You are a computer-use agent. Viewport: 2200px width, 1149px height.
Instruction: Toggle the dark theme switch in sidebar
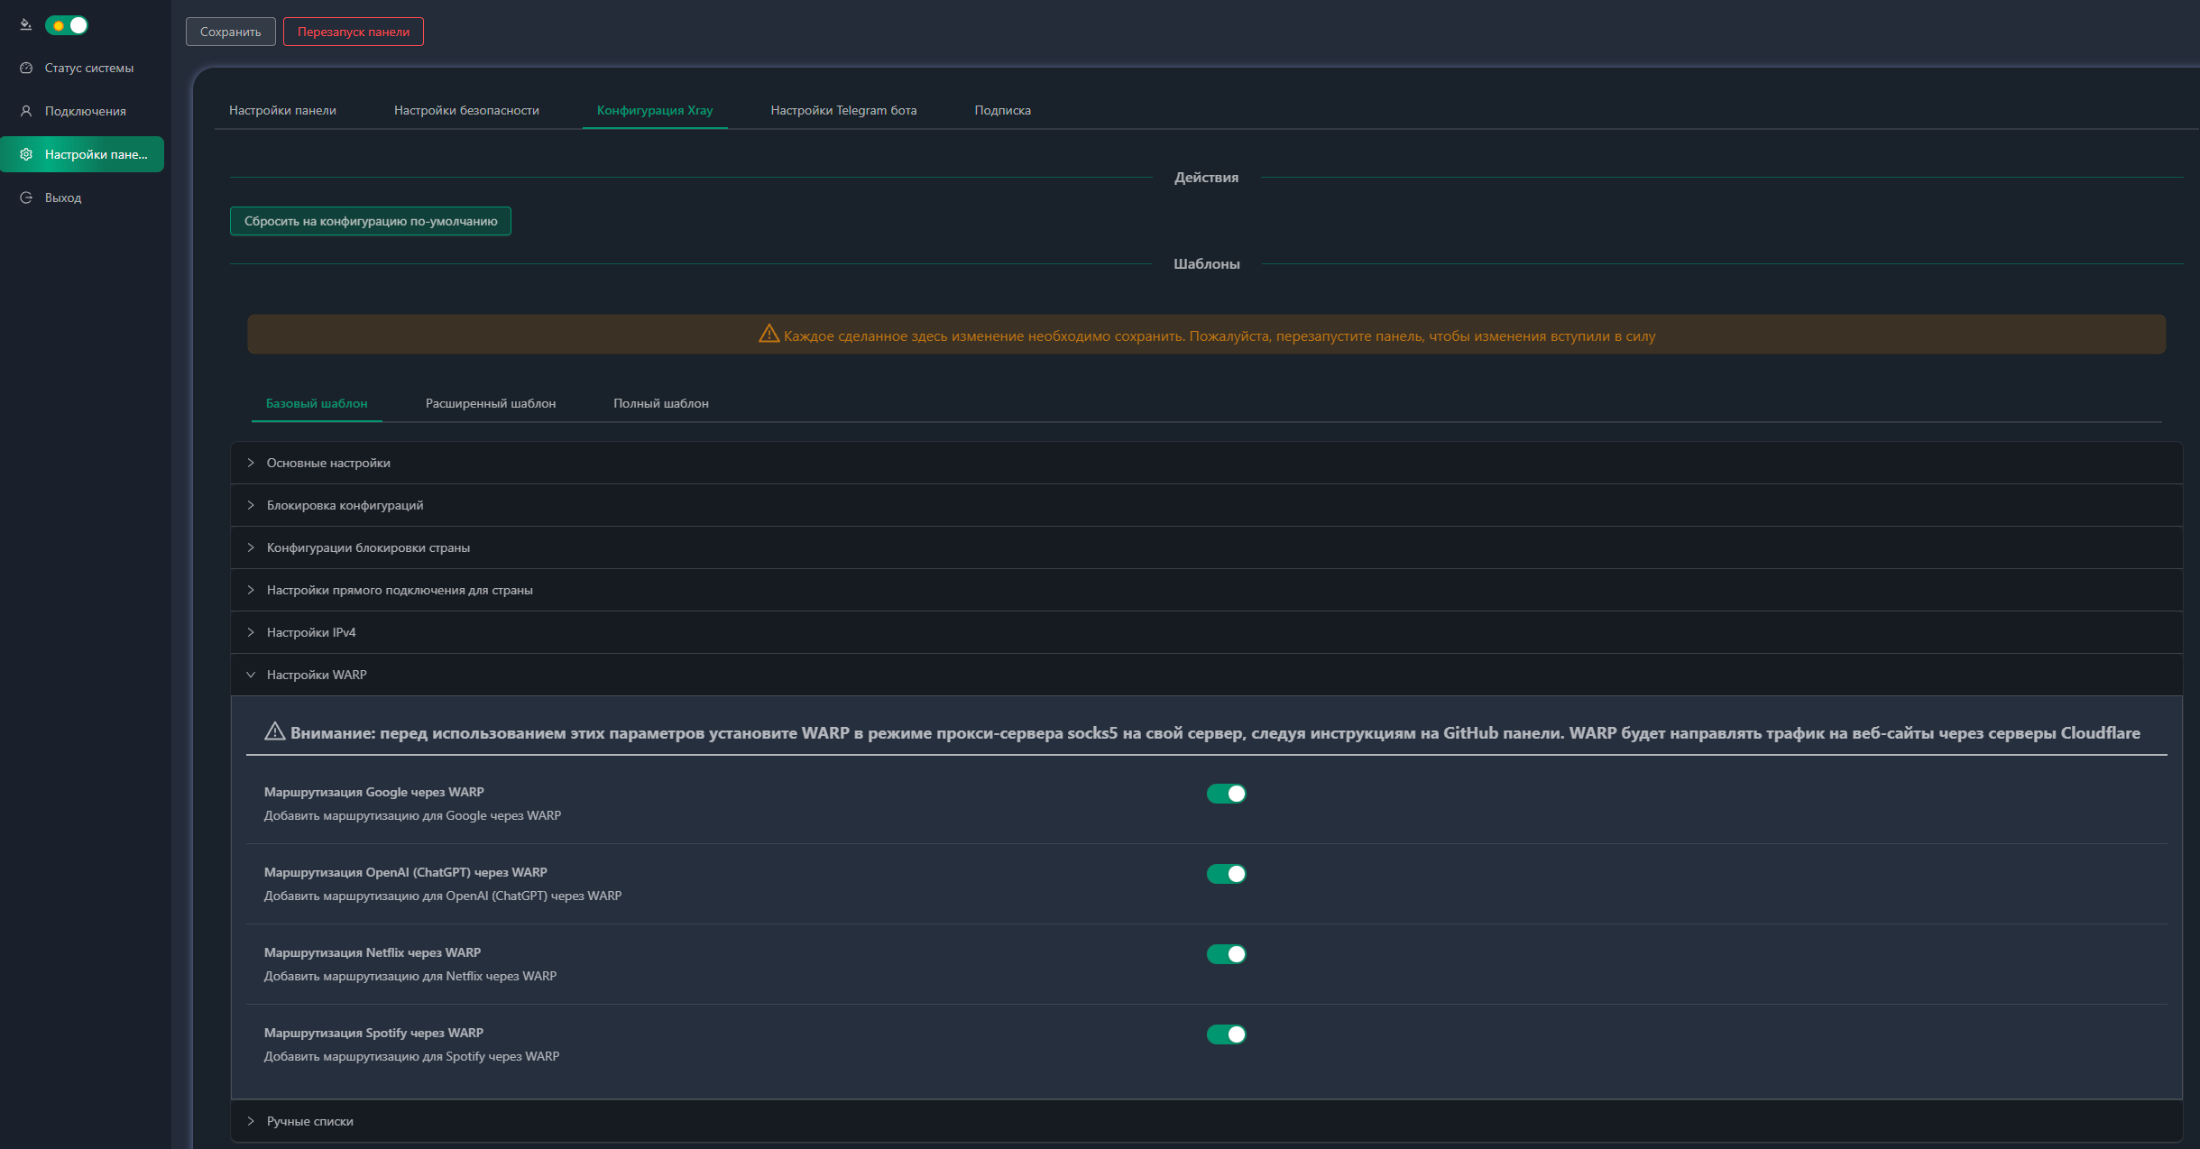click(x=67, y=25)
